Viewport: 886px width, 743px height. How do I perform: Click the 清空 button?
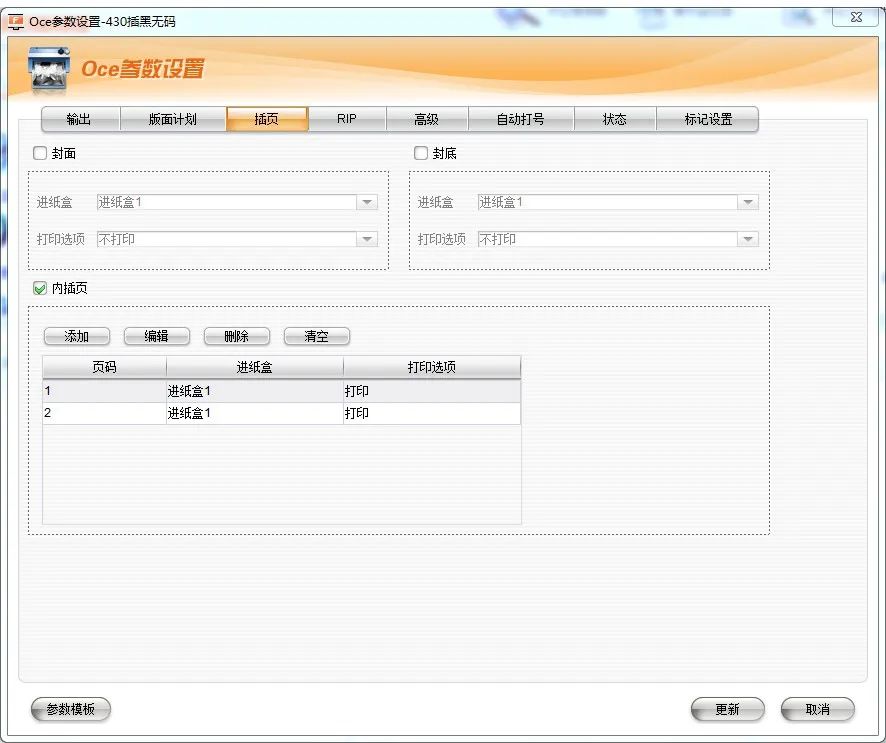pos(316,336)
